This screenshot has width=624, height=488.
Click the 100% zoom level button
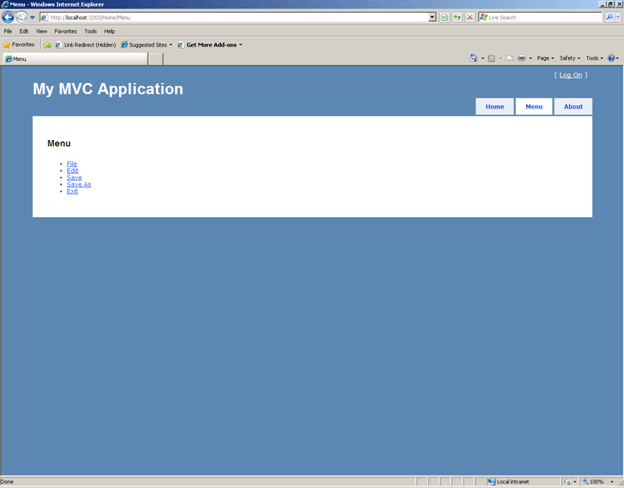[x=593, y=482]
